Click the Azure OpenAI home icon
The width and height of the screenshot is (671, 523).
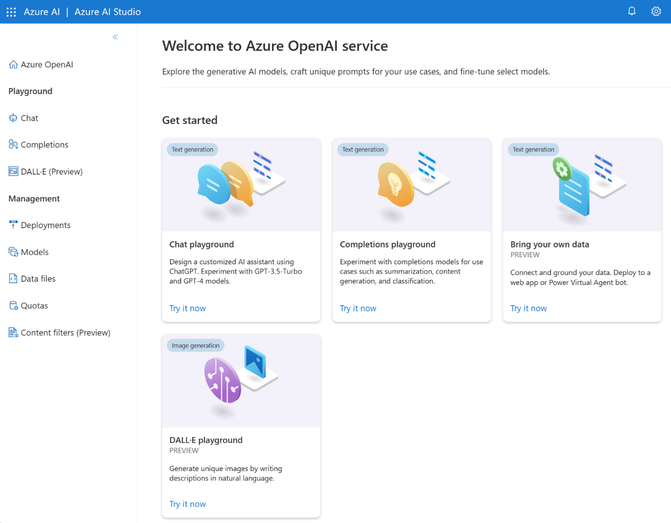pyautogui.click(x=13, y=65)
